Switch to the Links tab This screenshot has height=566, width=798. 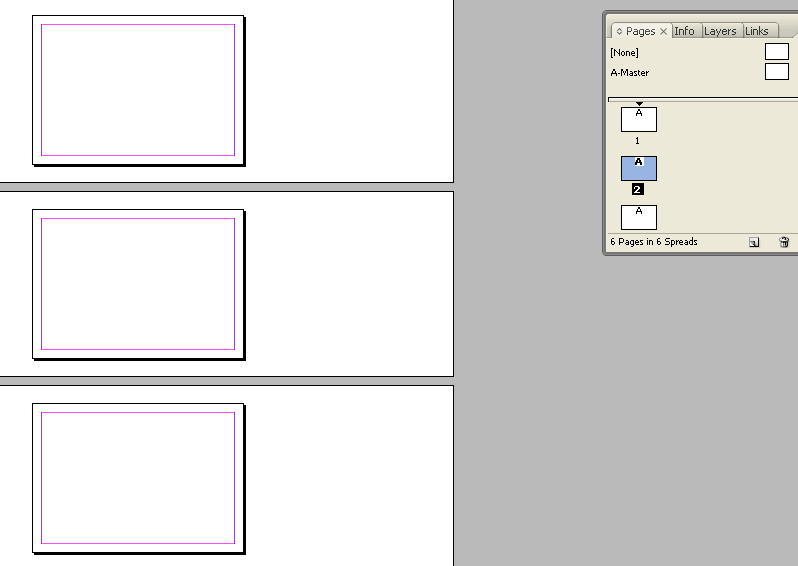pyautogui.click(x=756, y=31)
